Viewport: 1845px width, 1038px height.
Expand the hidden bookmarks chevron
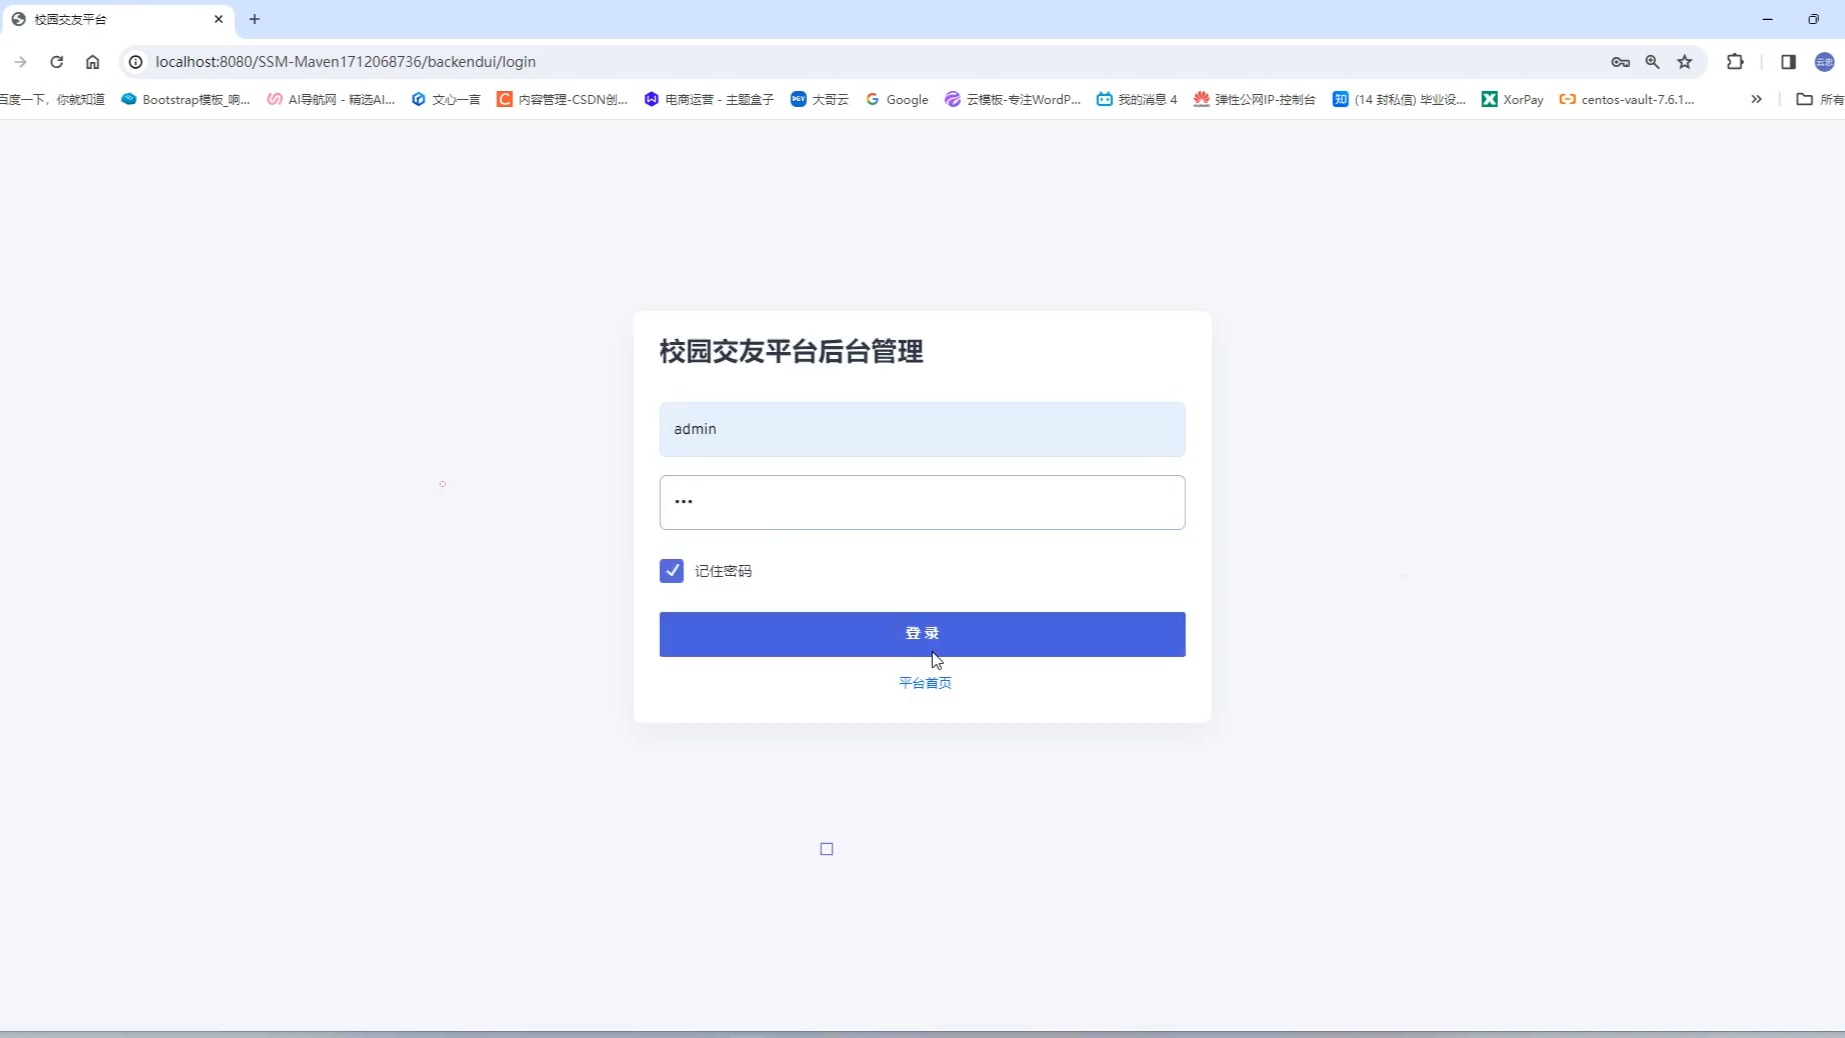1756,99
